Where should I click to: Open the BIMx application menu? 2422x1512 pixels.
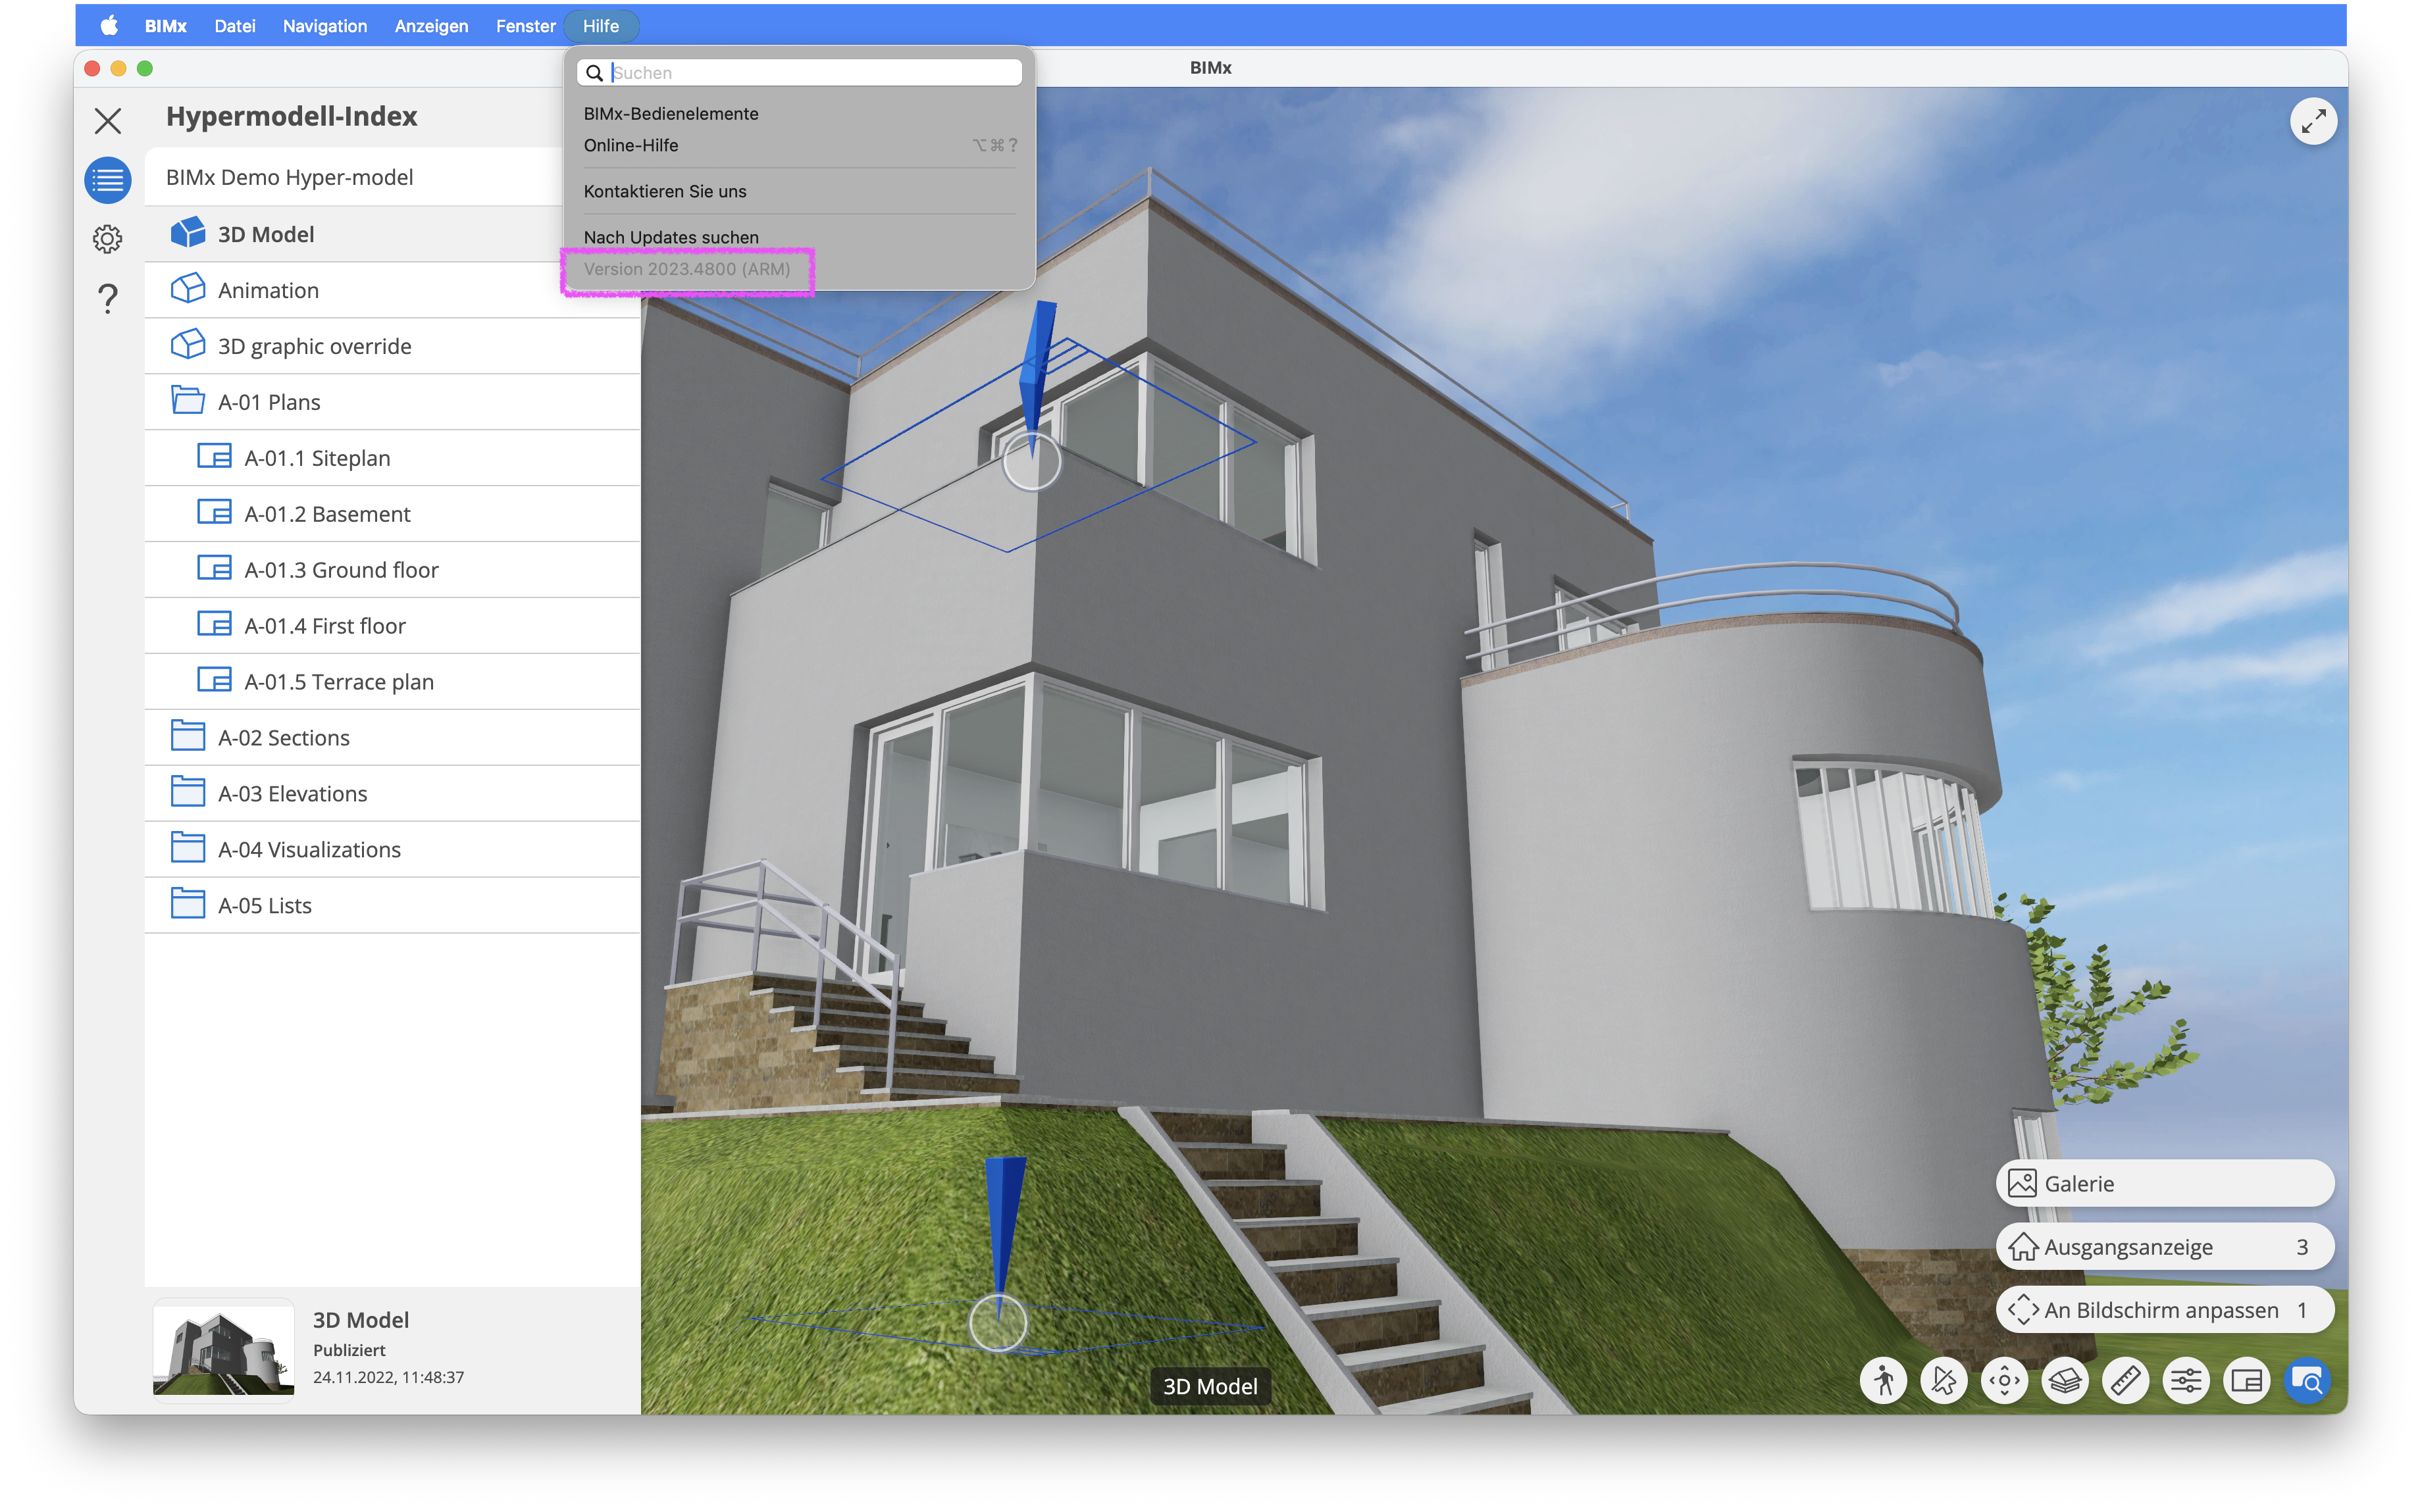(x=166, y=26)
